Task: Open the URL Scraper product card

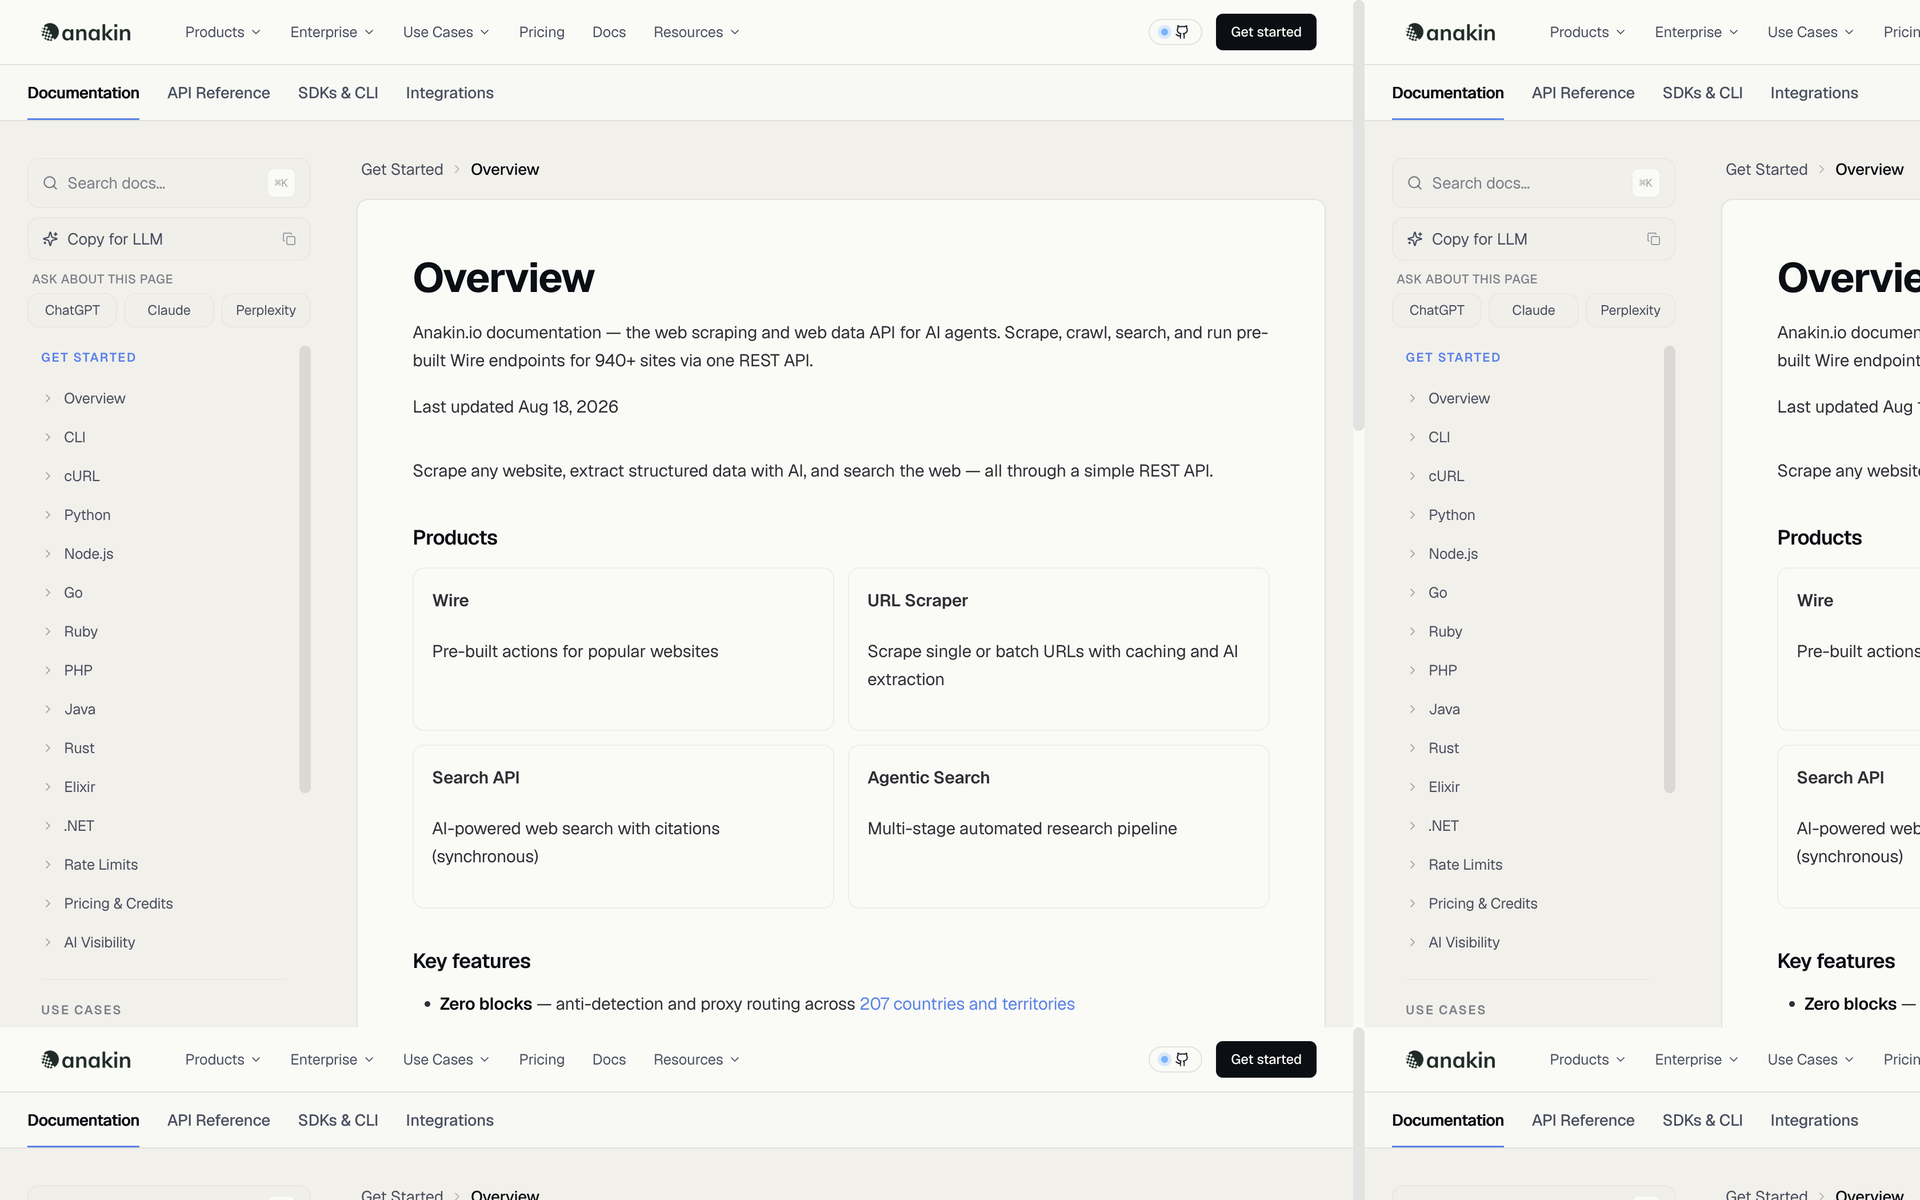Action: 1058,649
